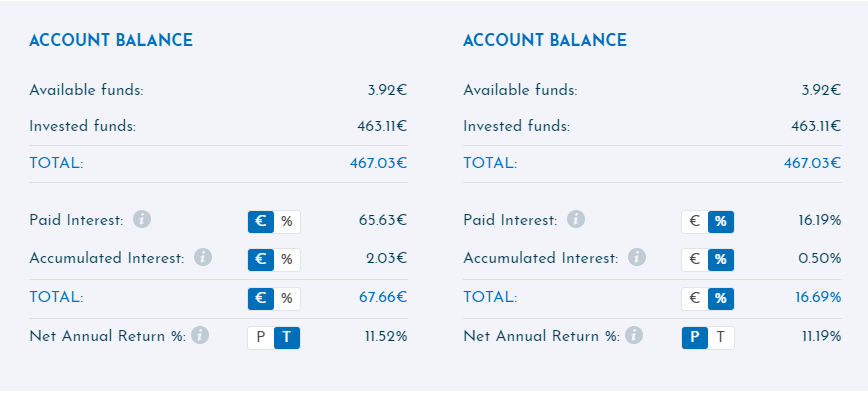
Task: Click 463.11€ invested funds in left panel
Action: tap(382, 126)
